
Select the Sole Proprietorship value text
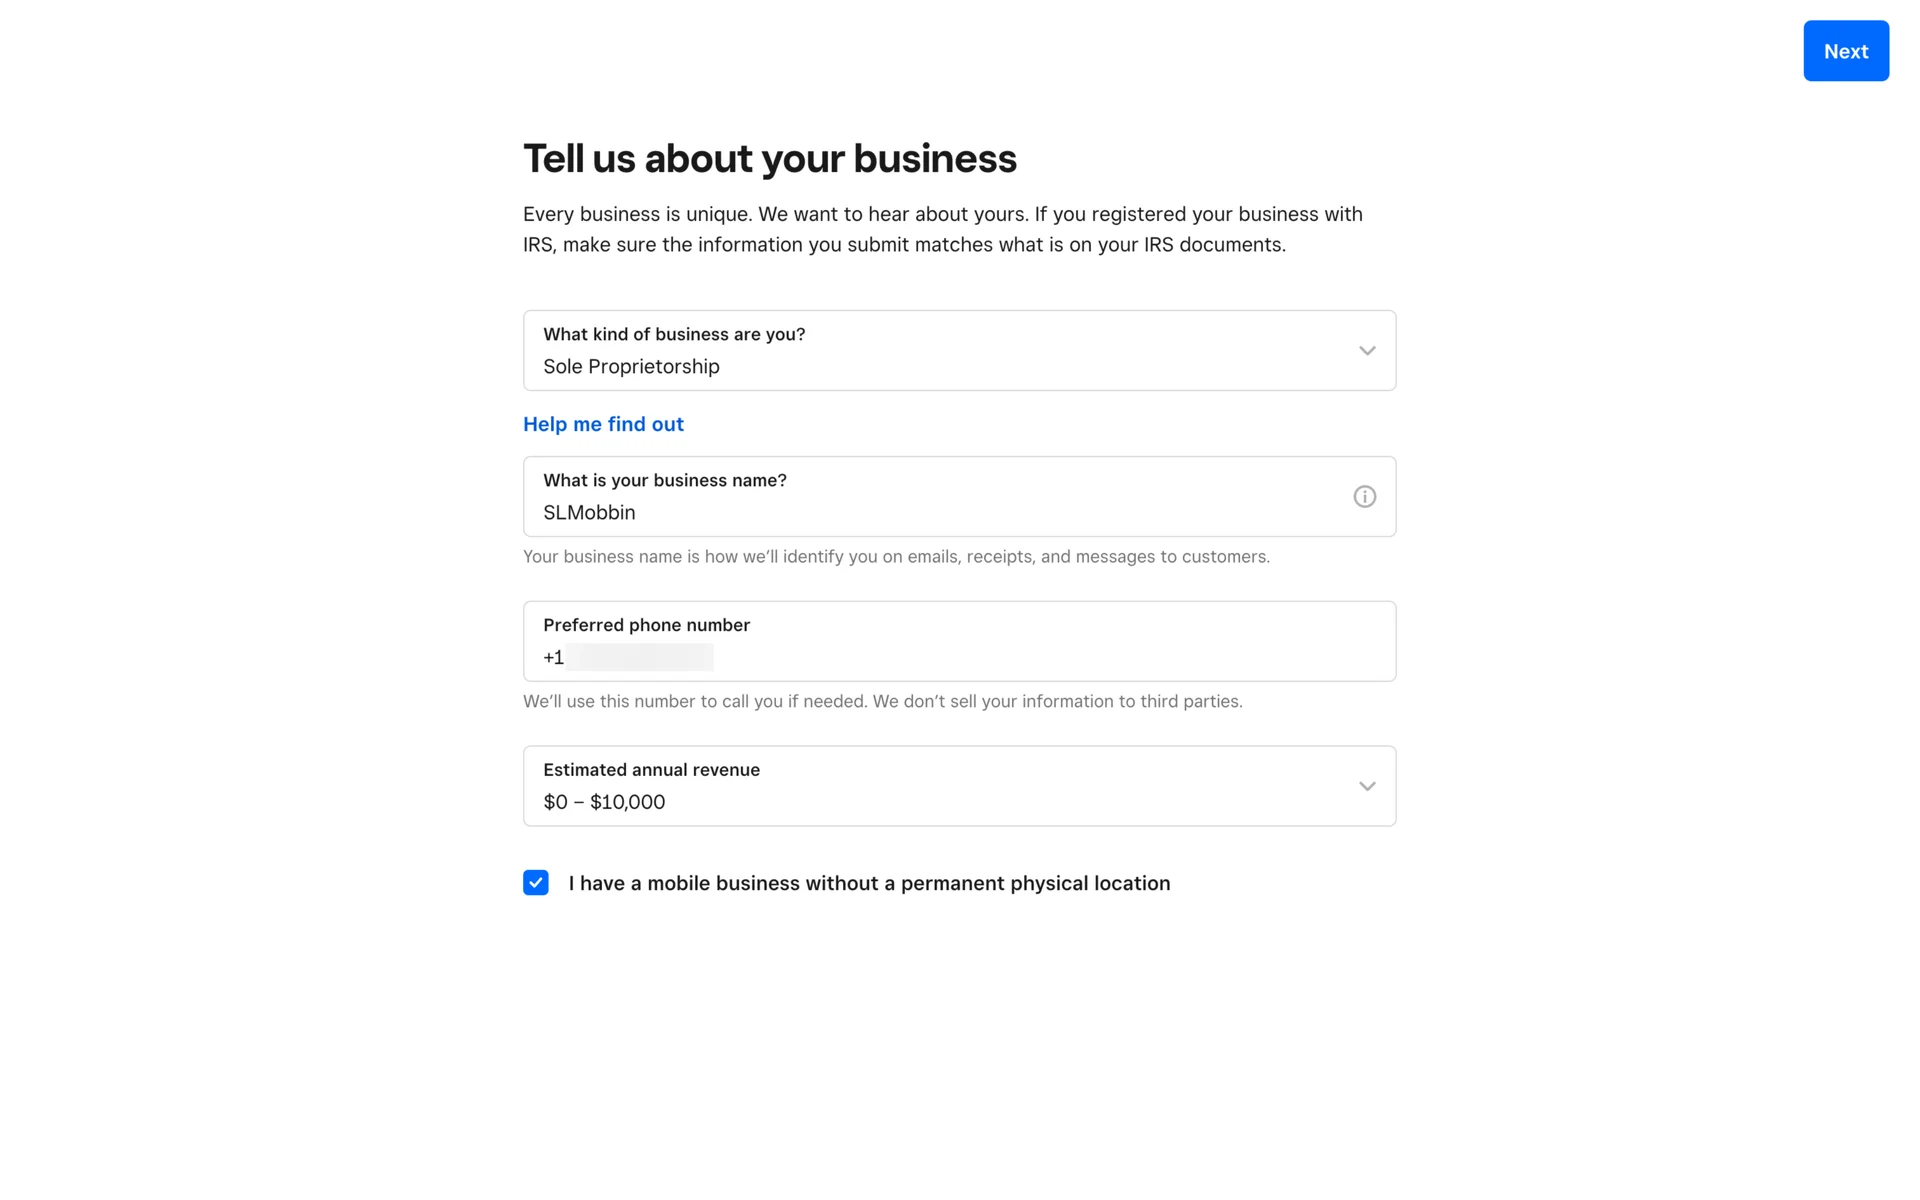tap(631, 367)
